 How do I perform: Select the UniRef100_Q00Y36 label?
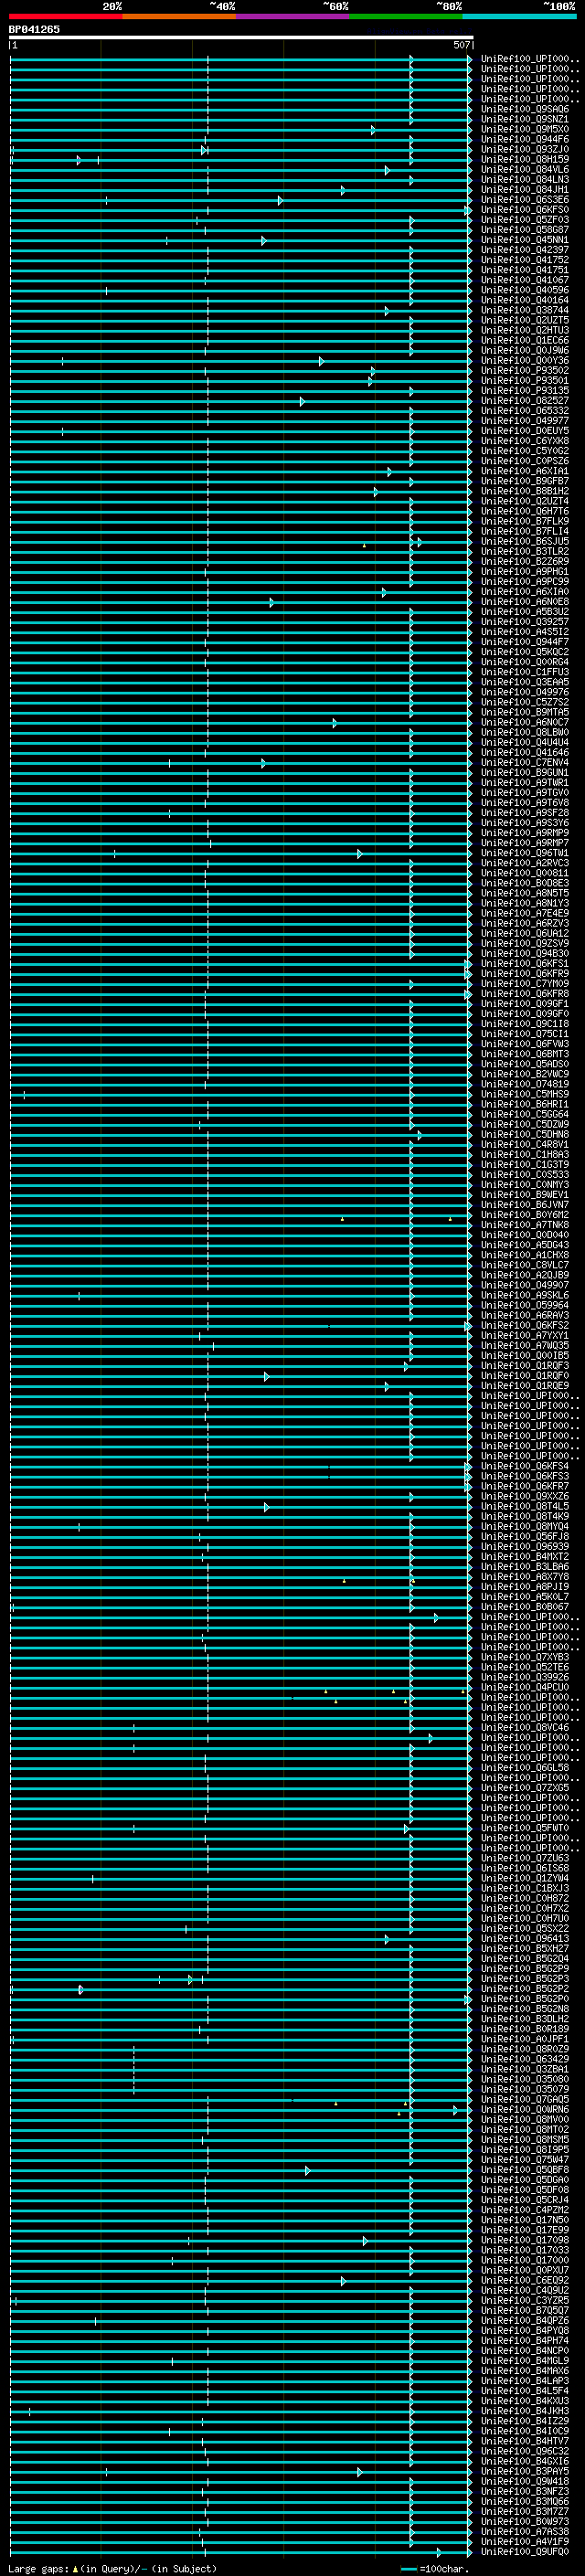pyautogui.click(x=524, y=360)
